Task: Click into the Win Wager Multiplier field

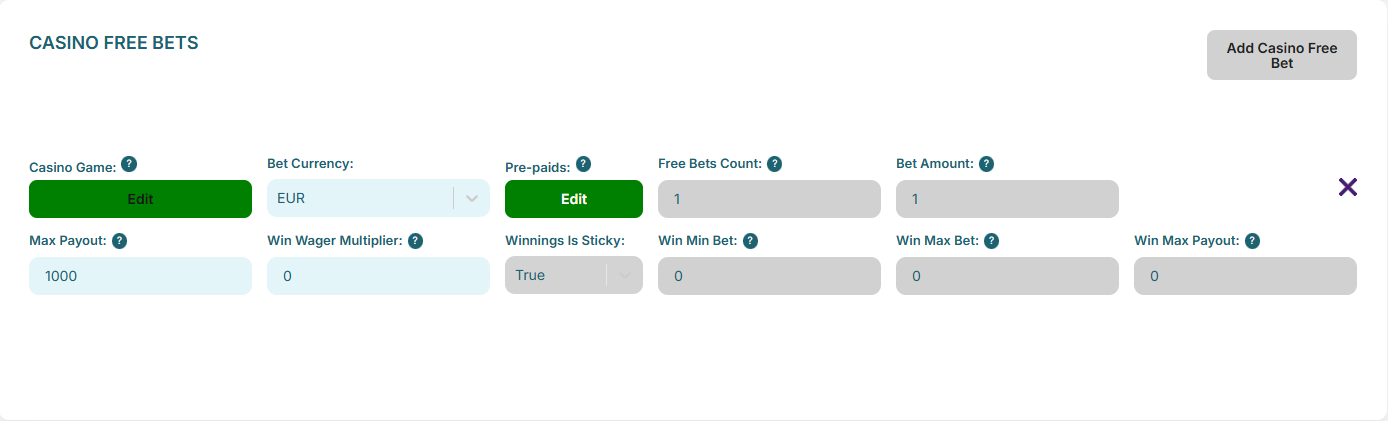Action: pos(378,276)
